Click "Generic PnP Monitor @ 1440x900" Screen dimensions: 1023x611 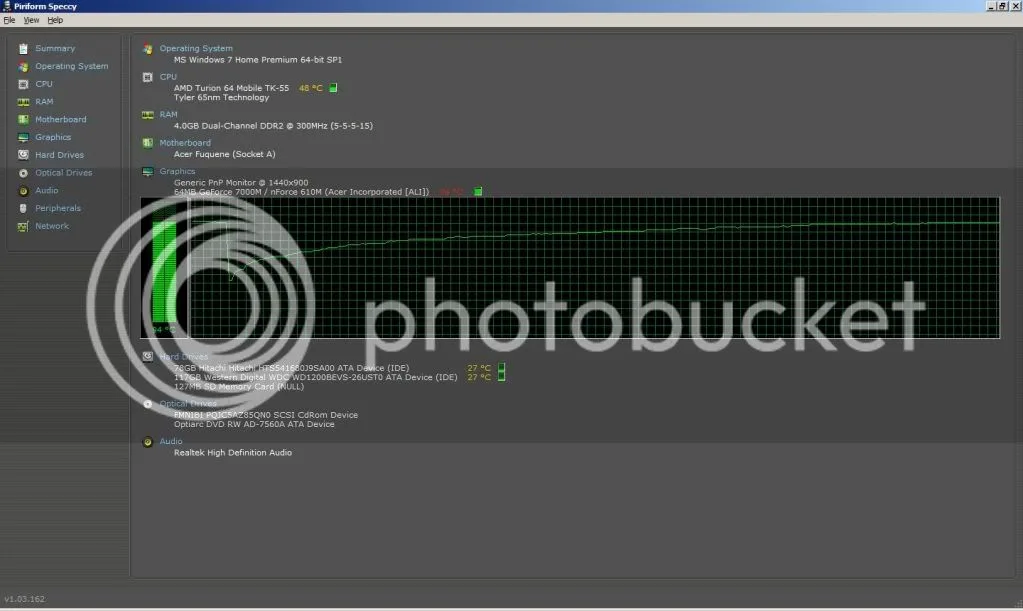[241, 183]
